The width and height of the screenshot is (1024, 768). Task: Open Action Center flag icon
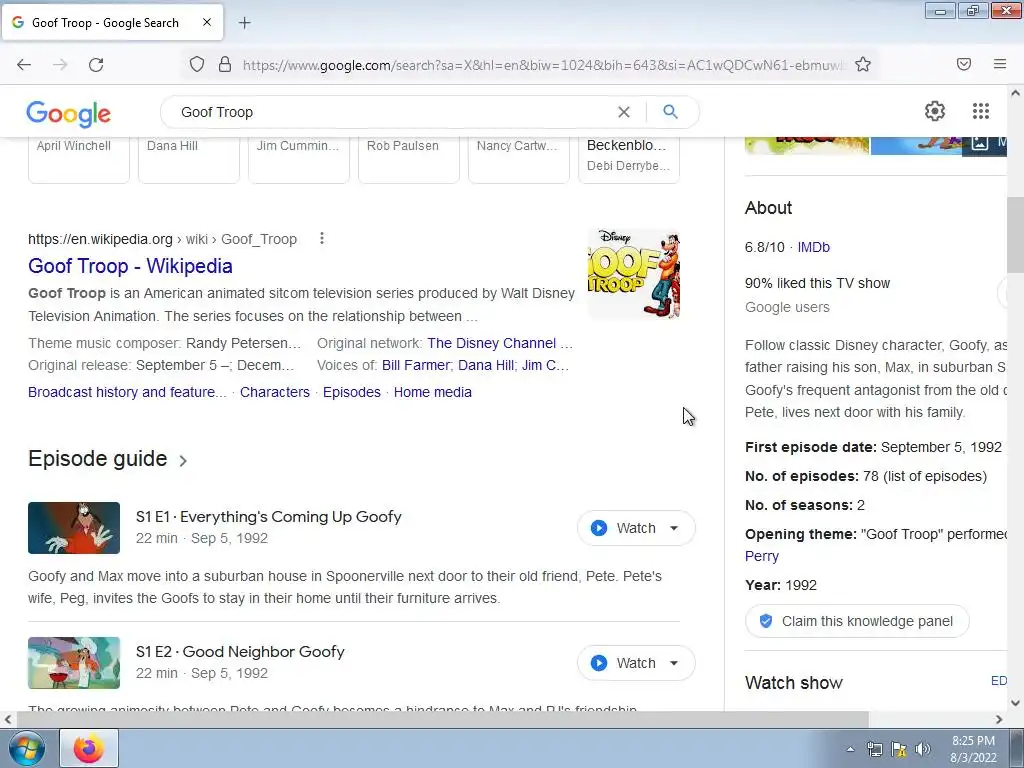(899, 749)
